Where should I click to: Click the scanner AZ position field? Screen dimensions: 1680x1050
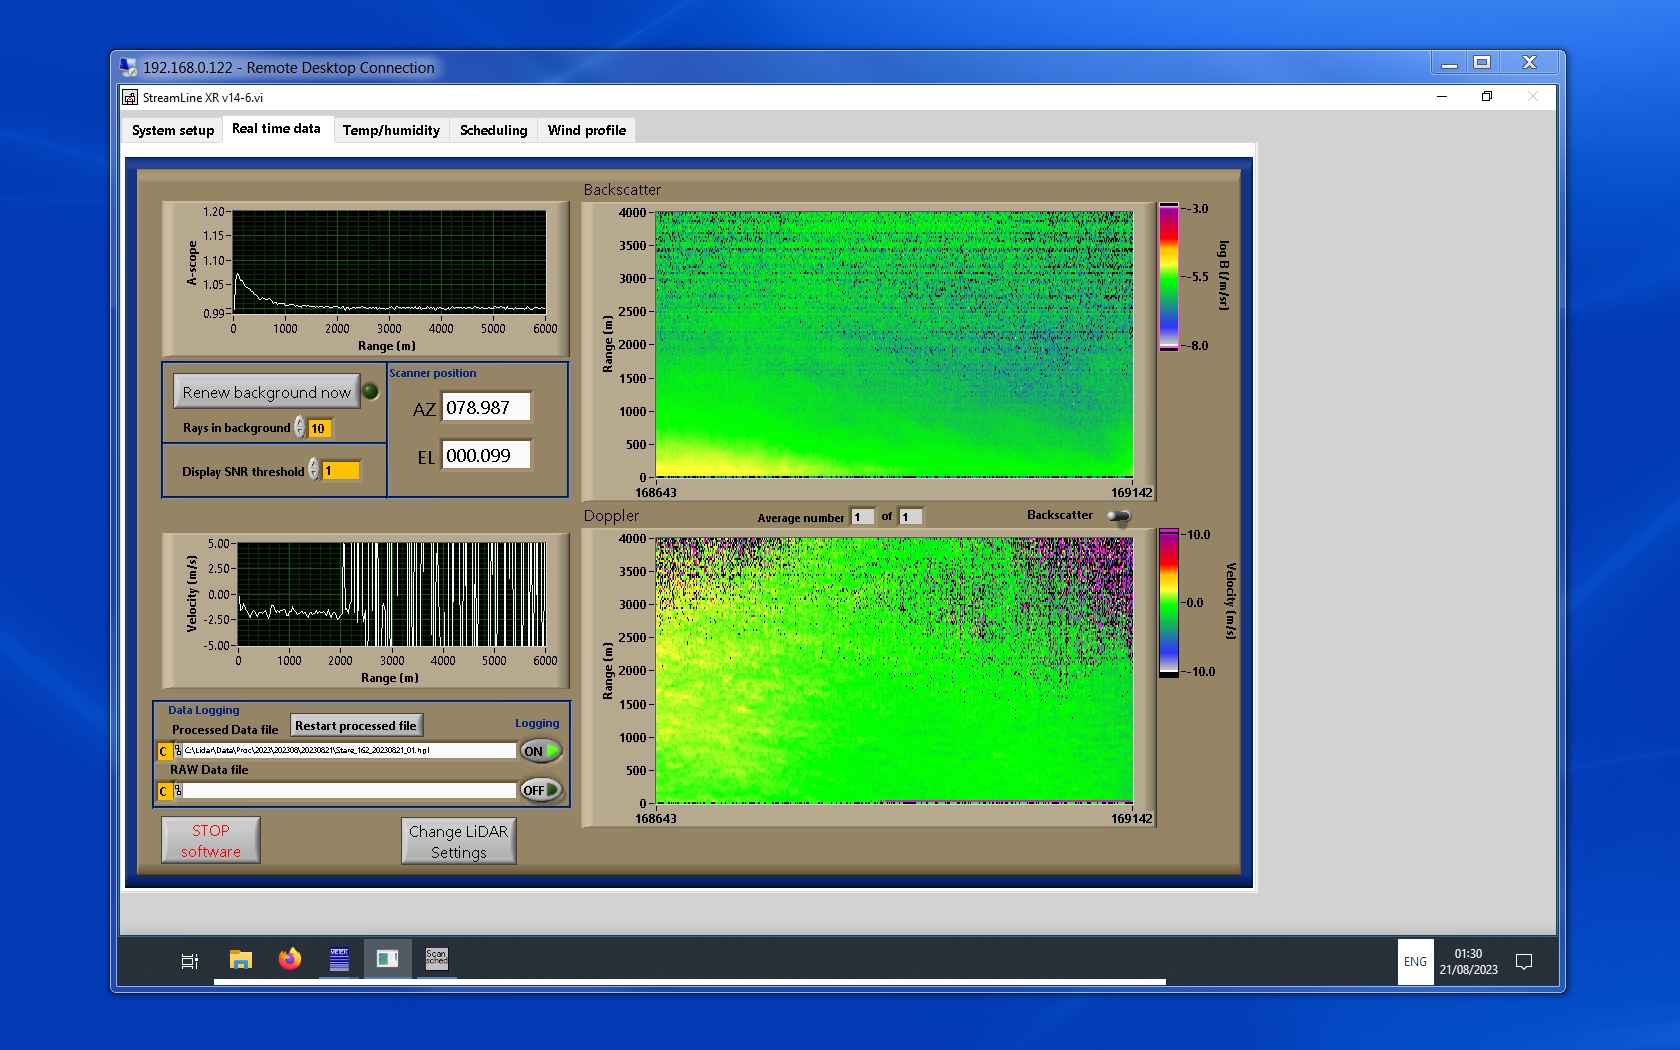[x=486, y=408]
